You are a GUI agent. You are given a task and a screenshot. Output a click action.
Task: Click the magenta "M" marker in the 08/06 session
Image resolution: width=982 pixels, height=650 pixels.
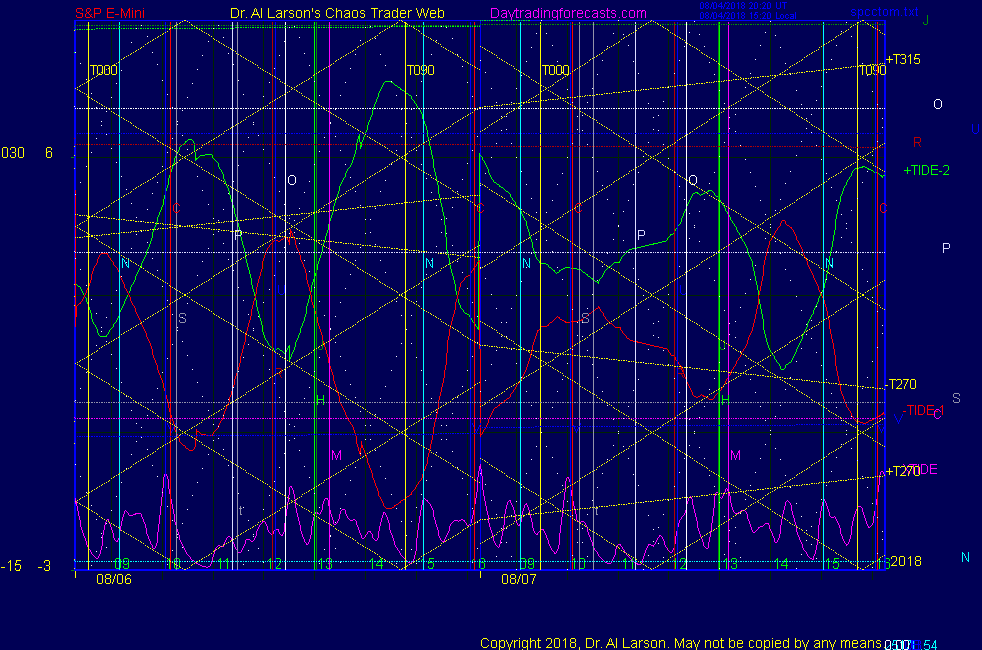(336, 455)
